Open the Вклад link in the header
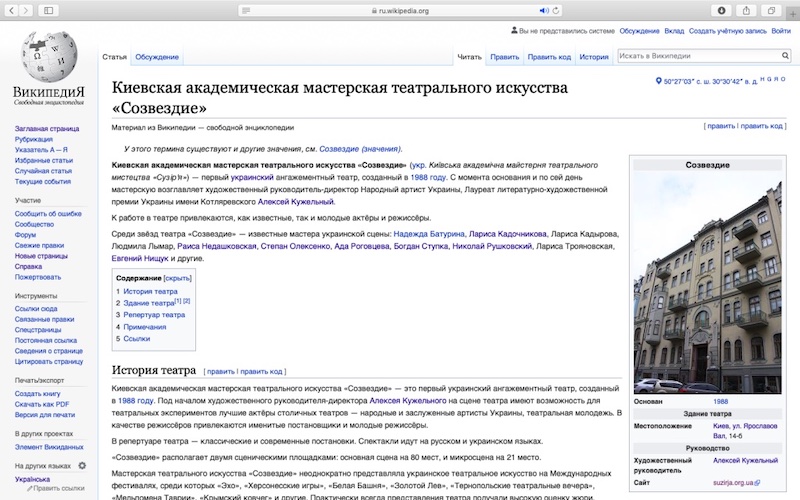 674,31
